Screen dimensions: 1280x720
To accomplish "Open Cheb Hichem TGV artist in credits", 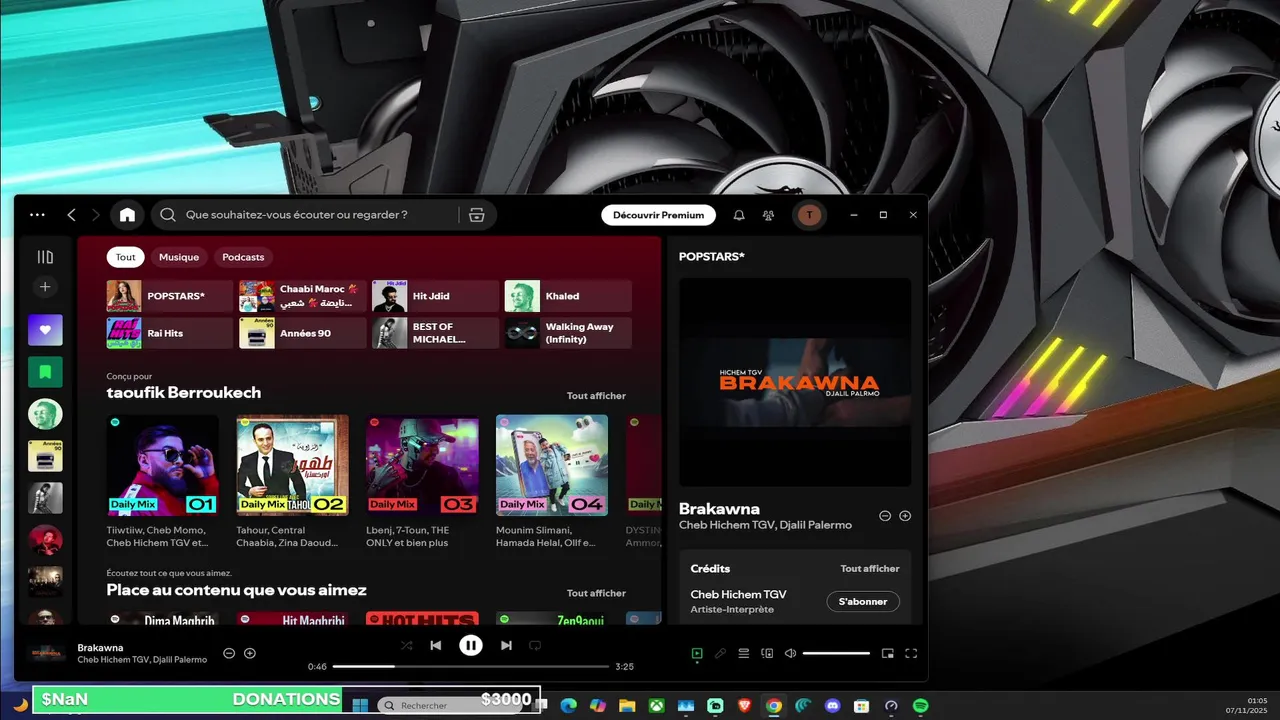I will coord(738,594).
